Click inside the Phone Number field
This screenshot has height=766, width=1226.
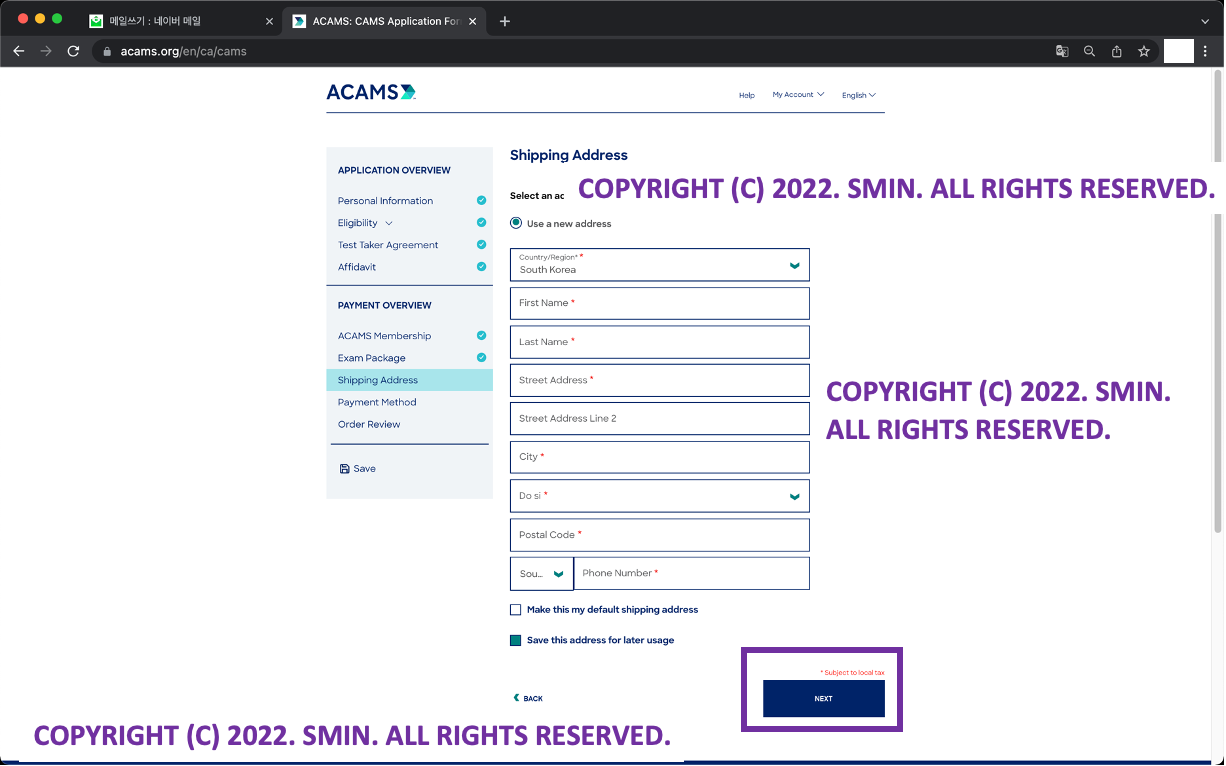(691, 574)
